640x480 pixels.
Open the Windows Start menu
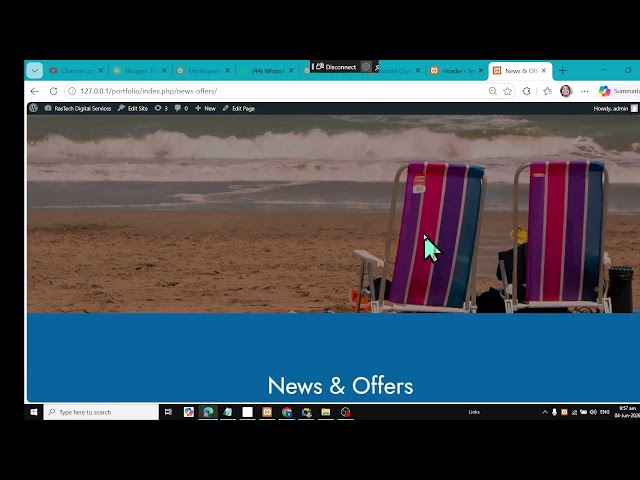tap(34, 412)
